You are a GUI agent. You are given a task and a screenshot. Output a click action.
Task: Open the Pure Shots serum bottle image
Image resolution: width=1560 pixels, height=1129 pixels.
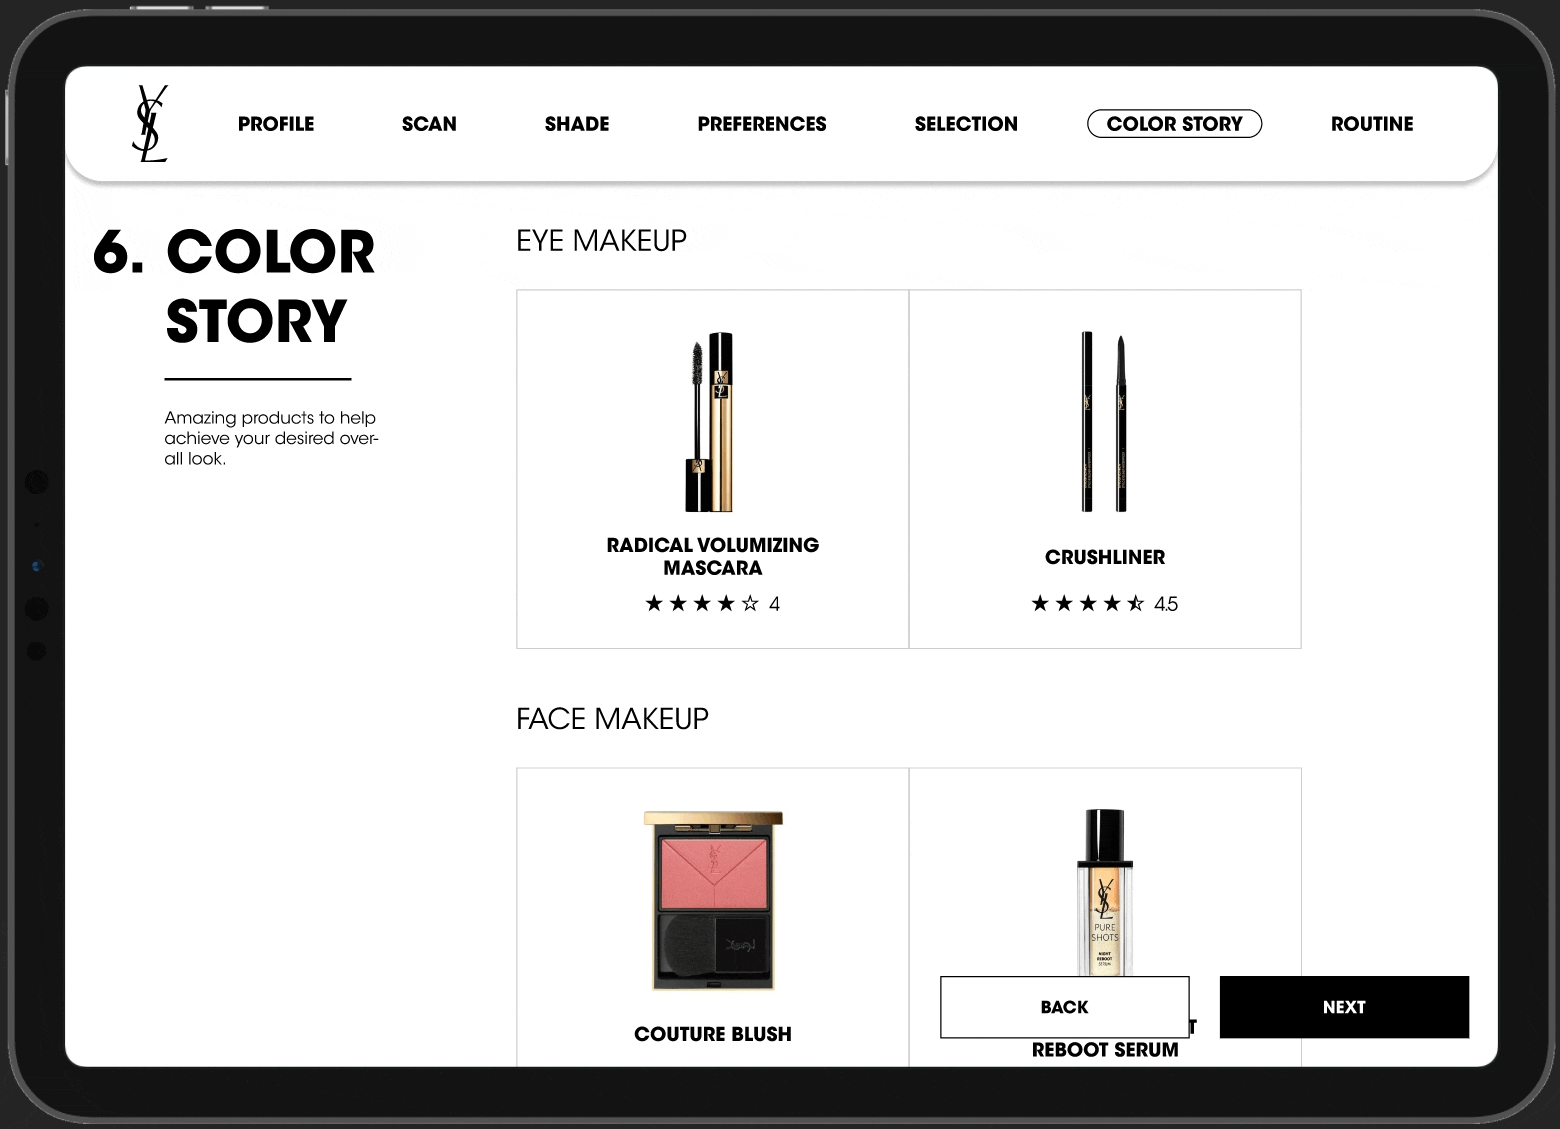[1104, 892]
